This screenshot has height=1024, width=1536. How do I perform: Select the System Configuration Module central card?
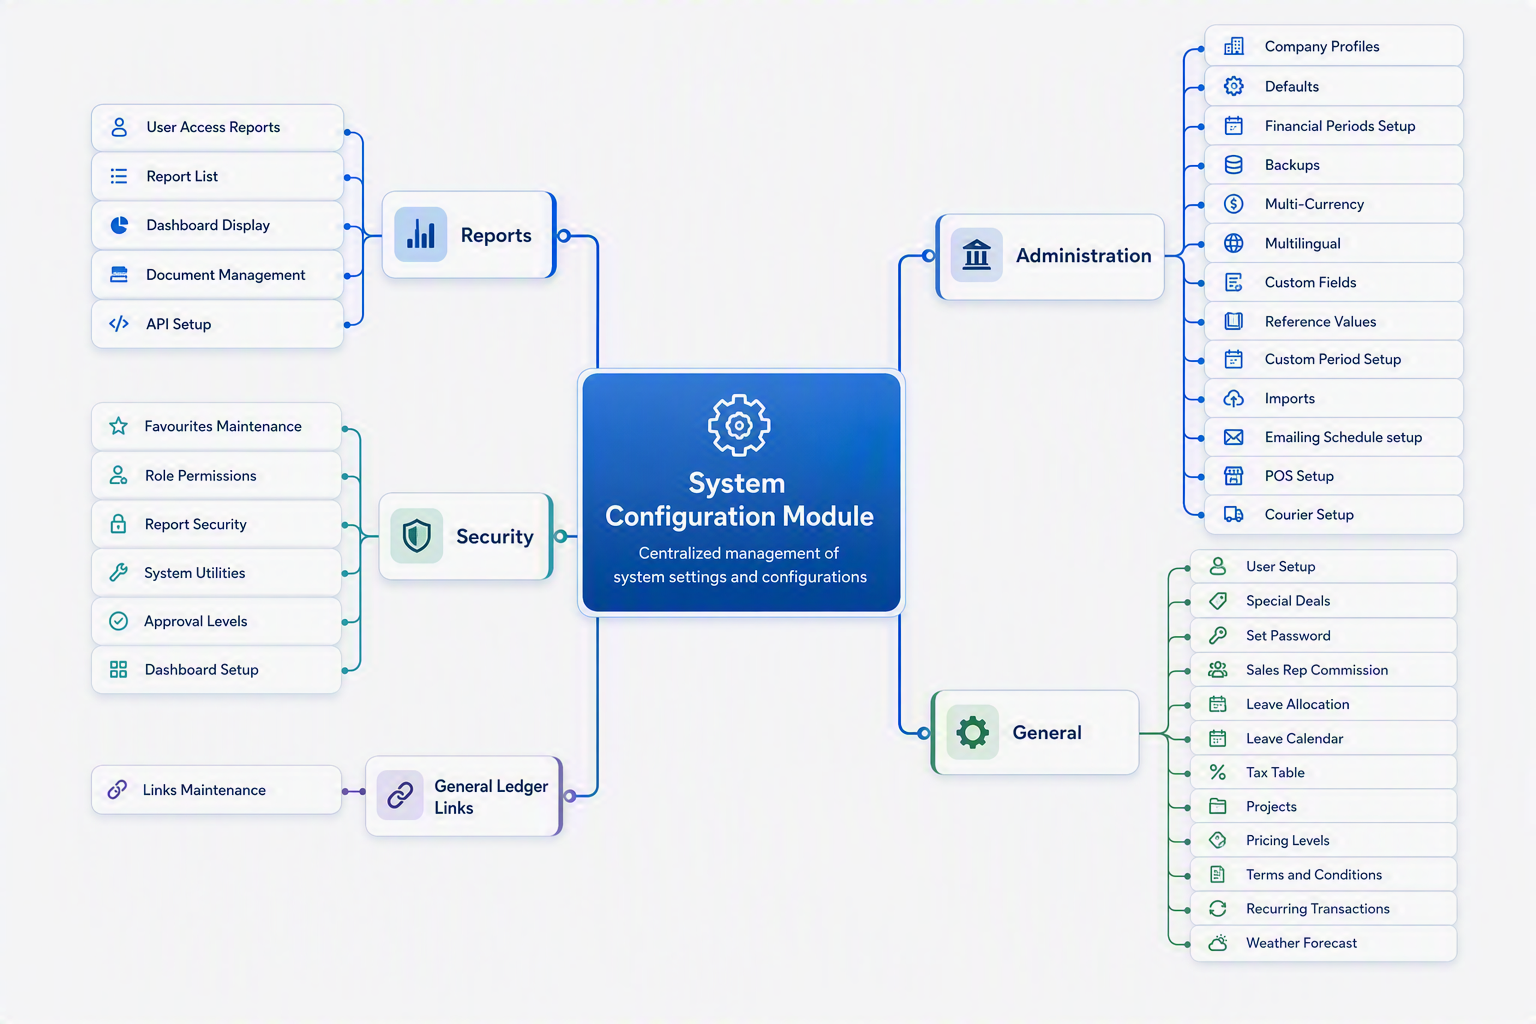tap(741, 492)
